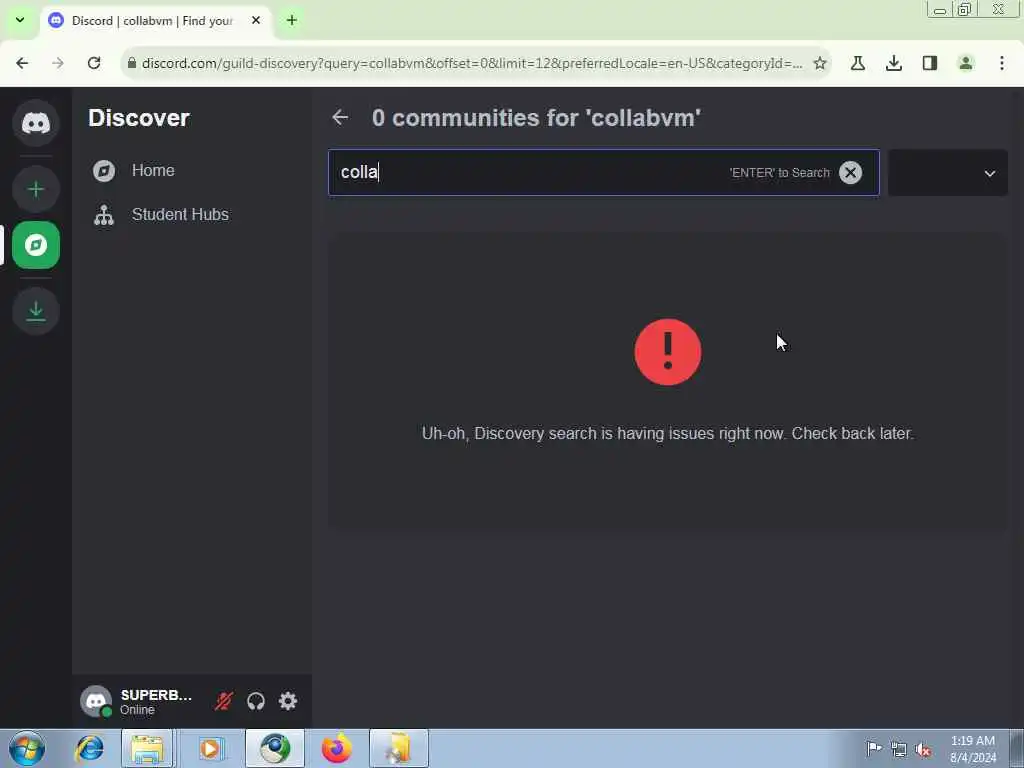Viewport: 1024px width, 768px height.
Task: Click muted volume speaker tray icon
Action: 923,749
